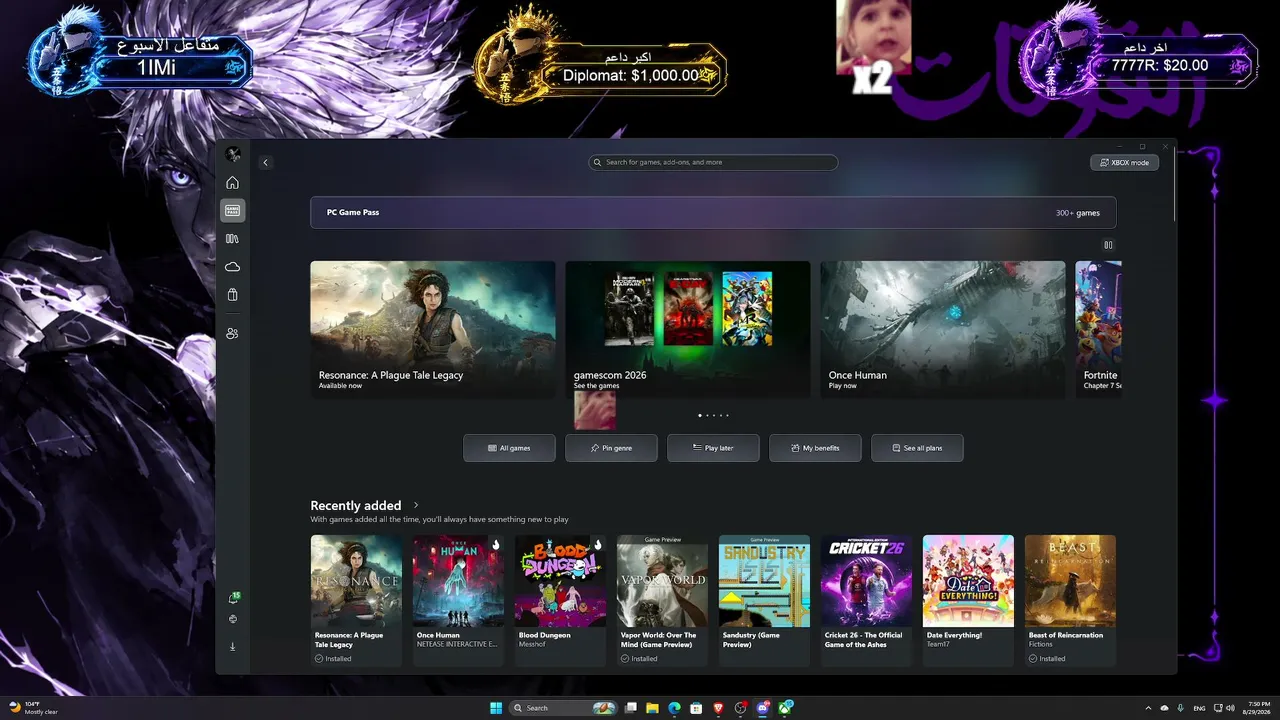The image size is (1280, 720).
Task: Open My benefits
Action: 815,448
